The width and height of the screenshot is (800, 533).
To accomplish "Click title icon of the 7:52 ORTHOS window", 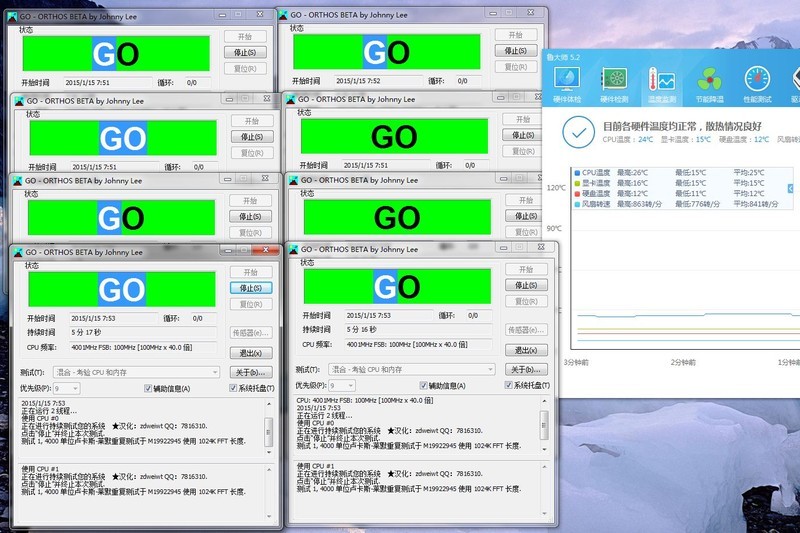I will pyautogui.click(x=283, y=15).
